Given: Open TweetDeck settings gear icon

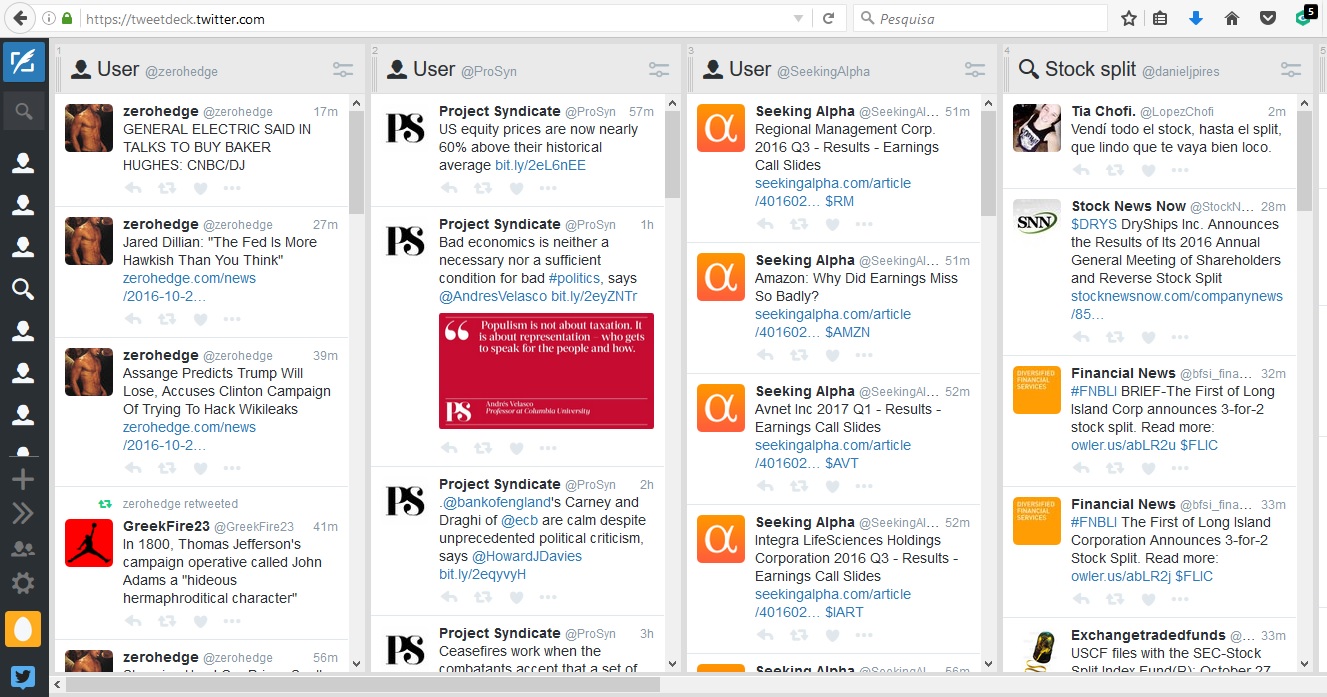Looking at the screenshot, I should [22, 584].
